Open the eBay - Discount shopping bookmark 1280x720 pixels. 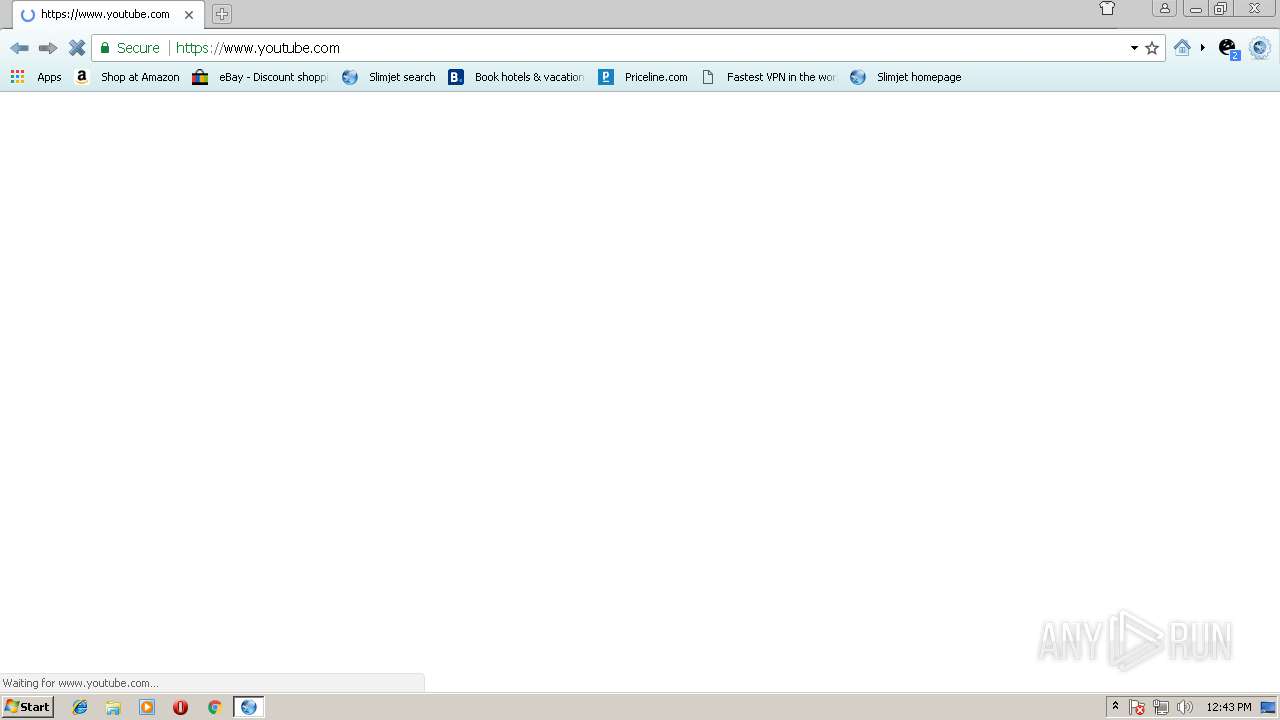tap(261, 77)
